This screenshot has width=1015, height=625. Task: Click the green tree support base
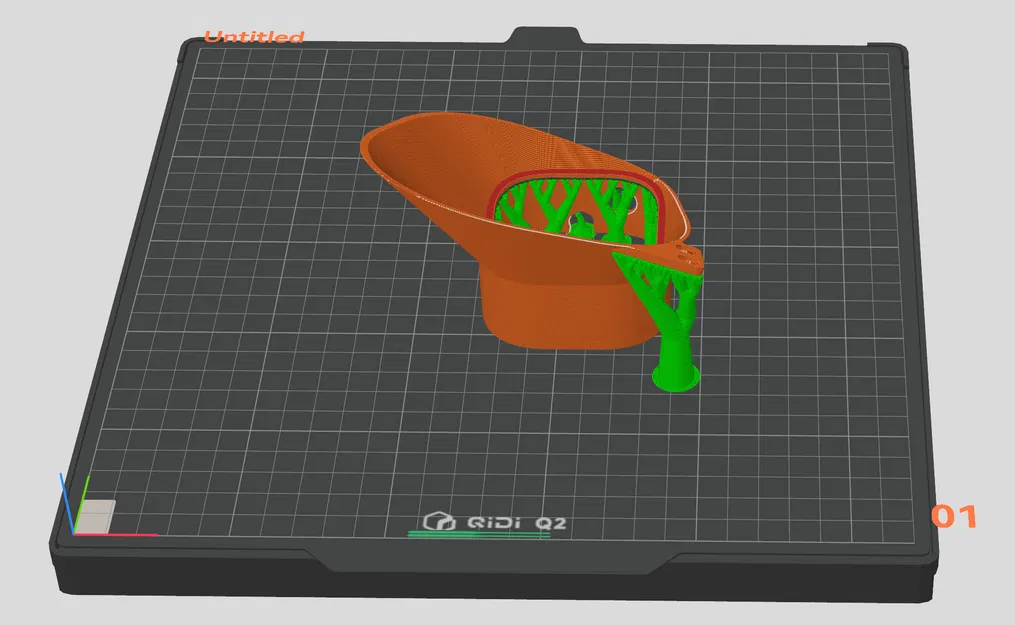(x=676, y=377)
